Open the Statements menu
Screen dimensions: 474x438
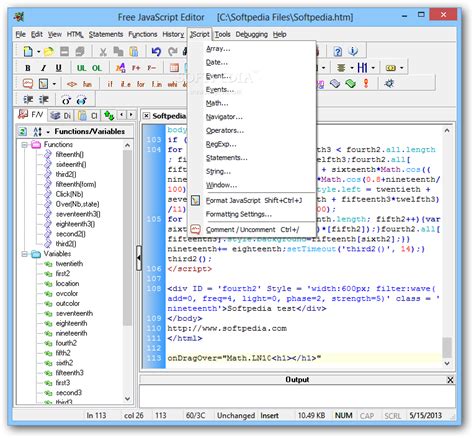106,34
